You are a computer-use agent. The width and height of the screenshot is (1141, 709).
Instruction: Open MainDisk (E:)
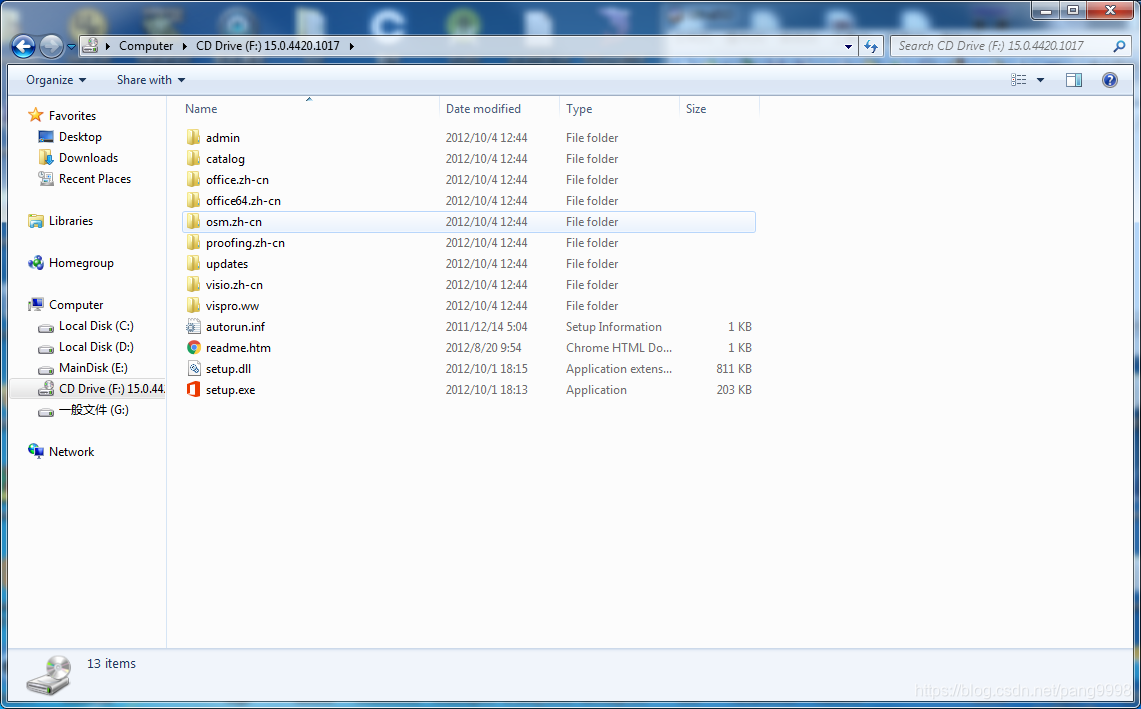pyautogui.click(x=93, y=368)
